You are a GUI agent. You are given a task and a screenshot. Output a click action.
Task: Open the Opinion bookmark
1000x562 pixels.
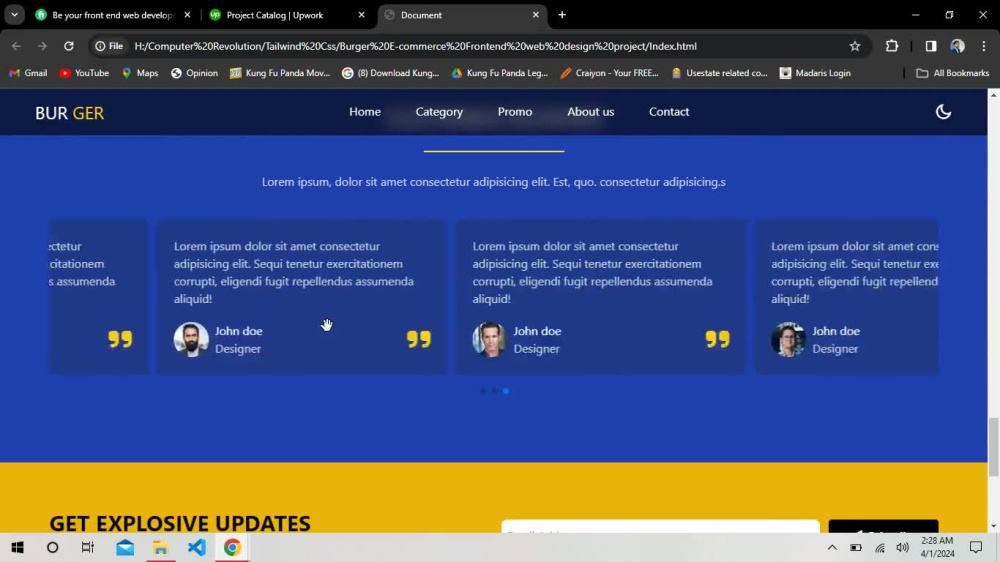195,73
